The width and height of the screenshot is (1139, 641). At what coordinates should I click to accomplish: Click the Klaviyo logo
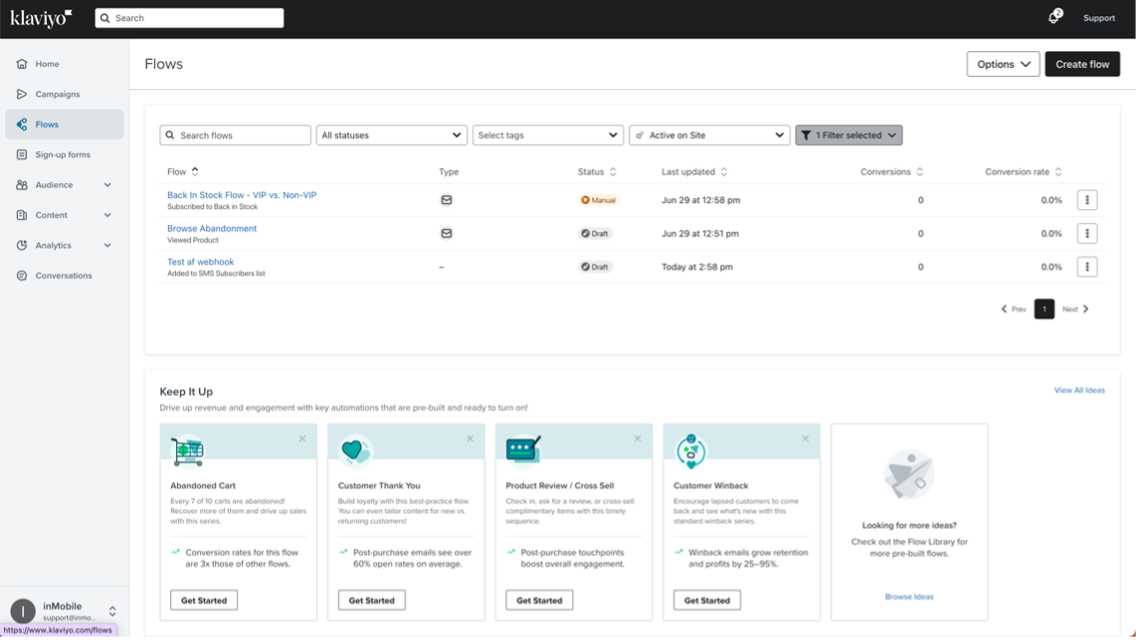click(41, 17)
